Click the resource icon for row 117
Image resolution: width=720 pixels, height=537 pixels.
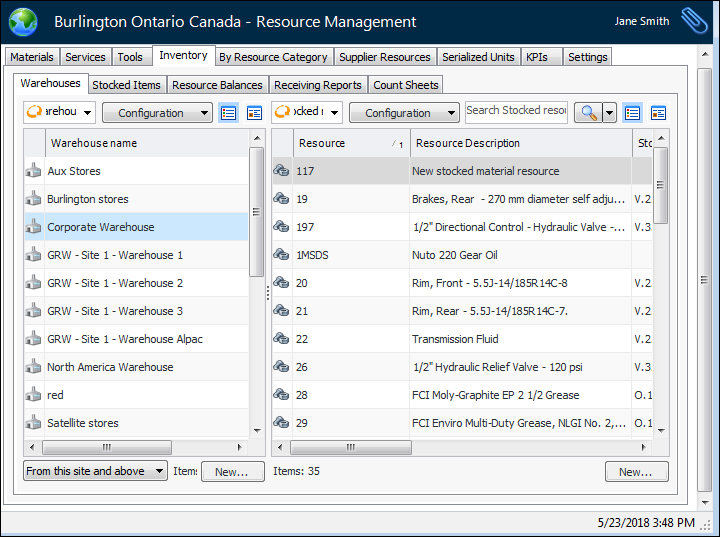[281, 171]
